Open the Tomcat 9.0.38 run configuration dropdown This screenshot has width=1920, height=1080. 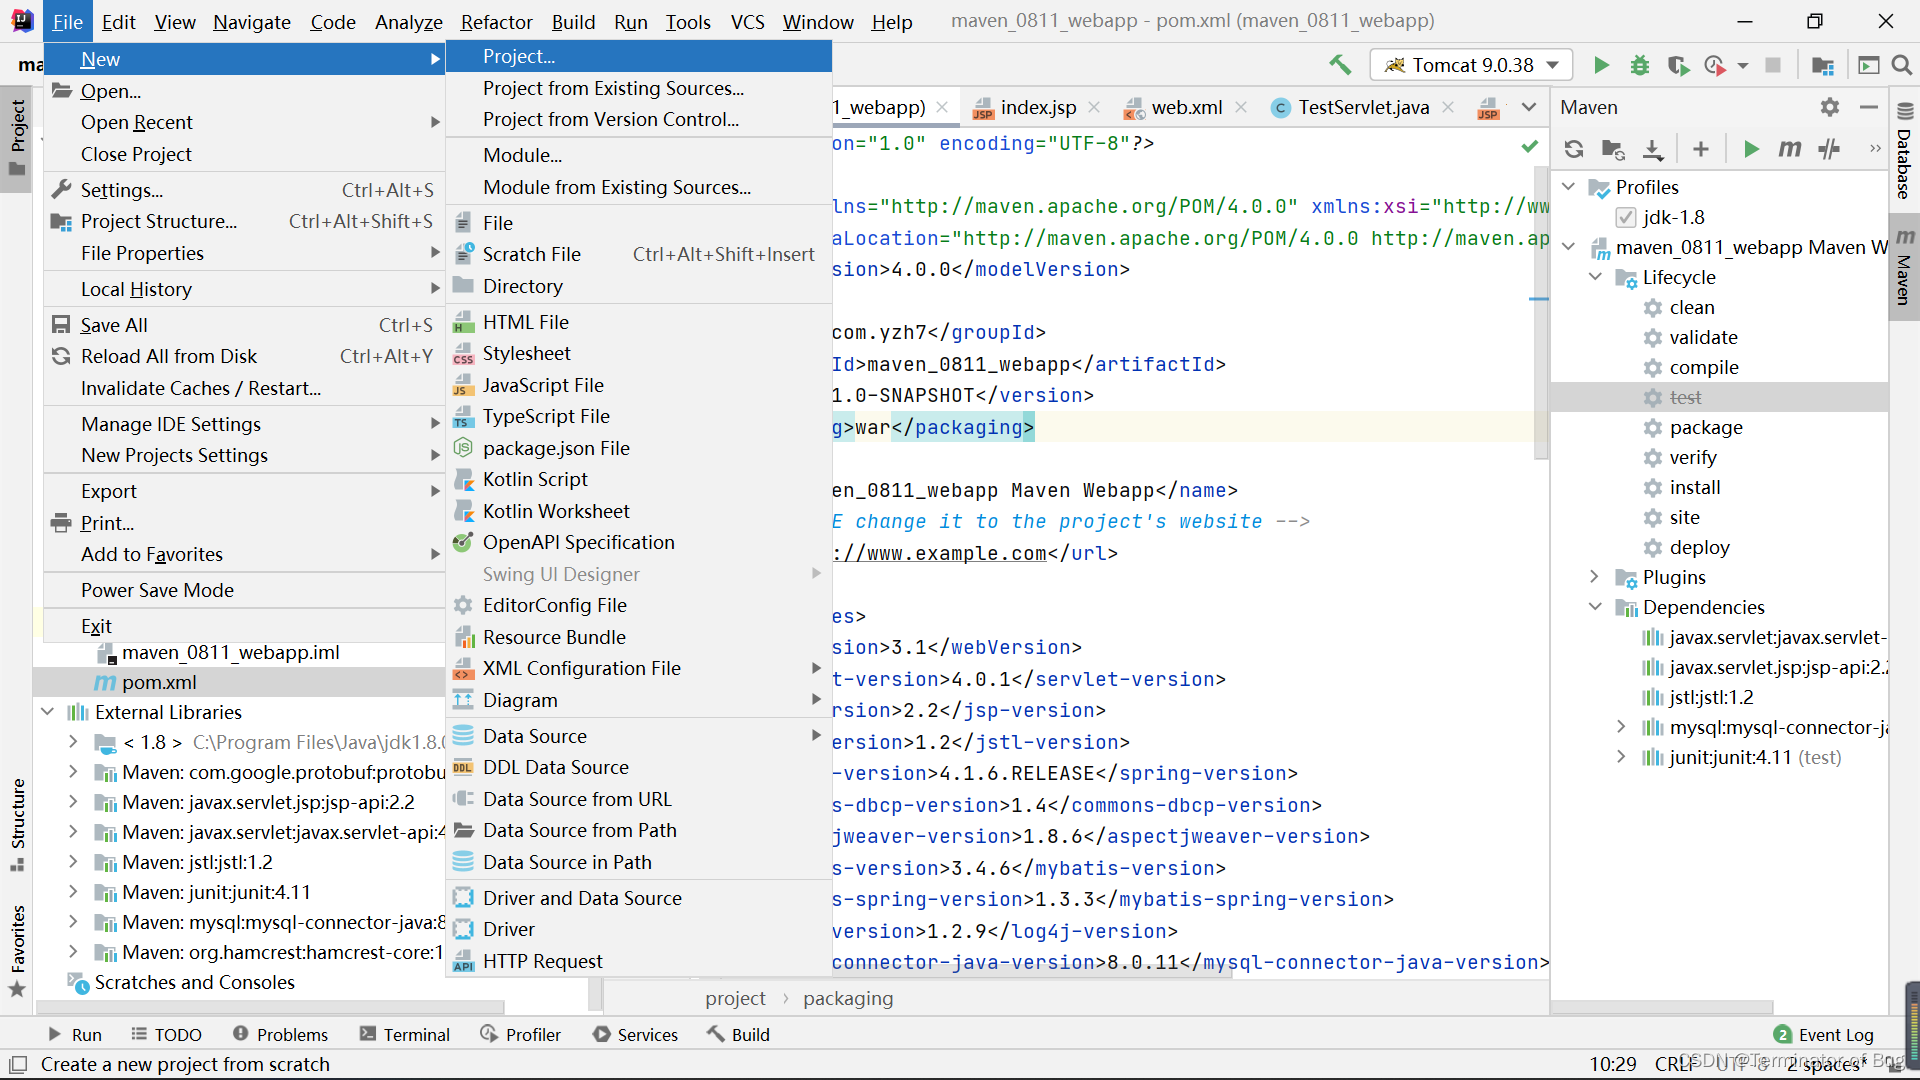click(x=1471, y=65)
